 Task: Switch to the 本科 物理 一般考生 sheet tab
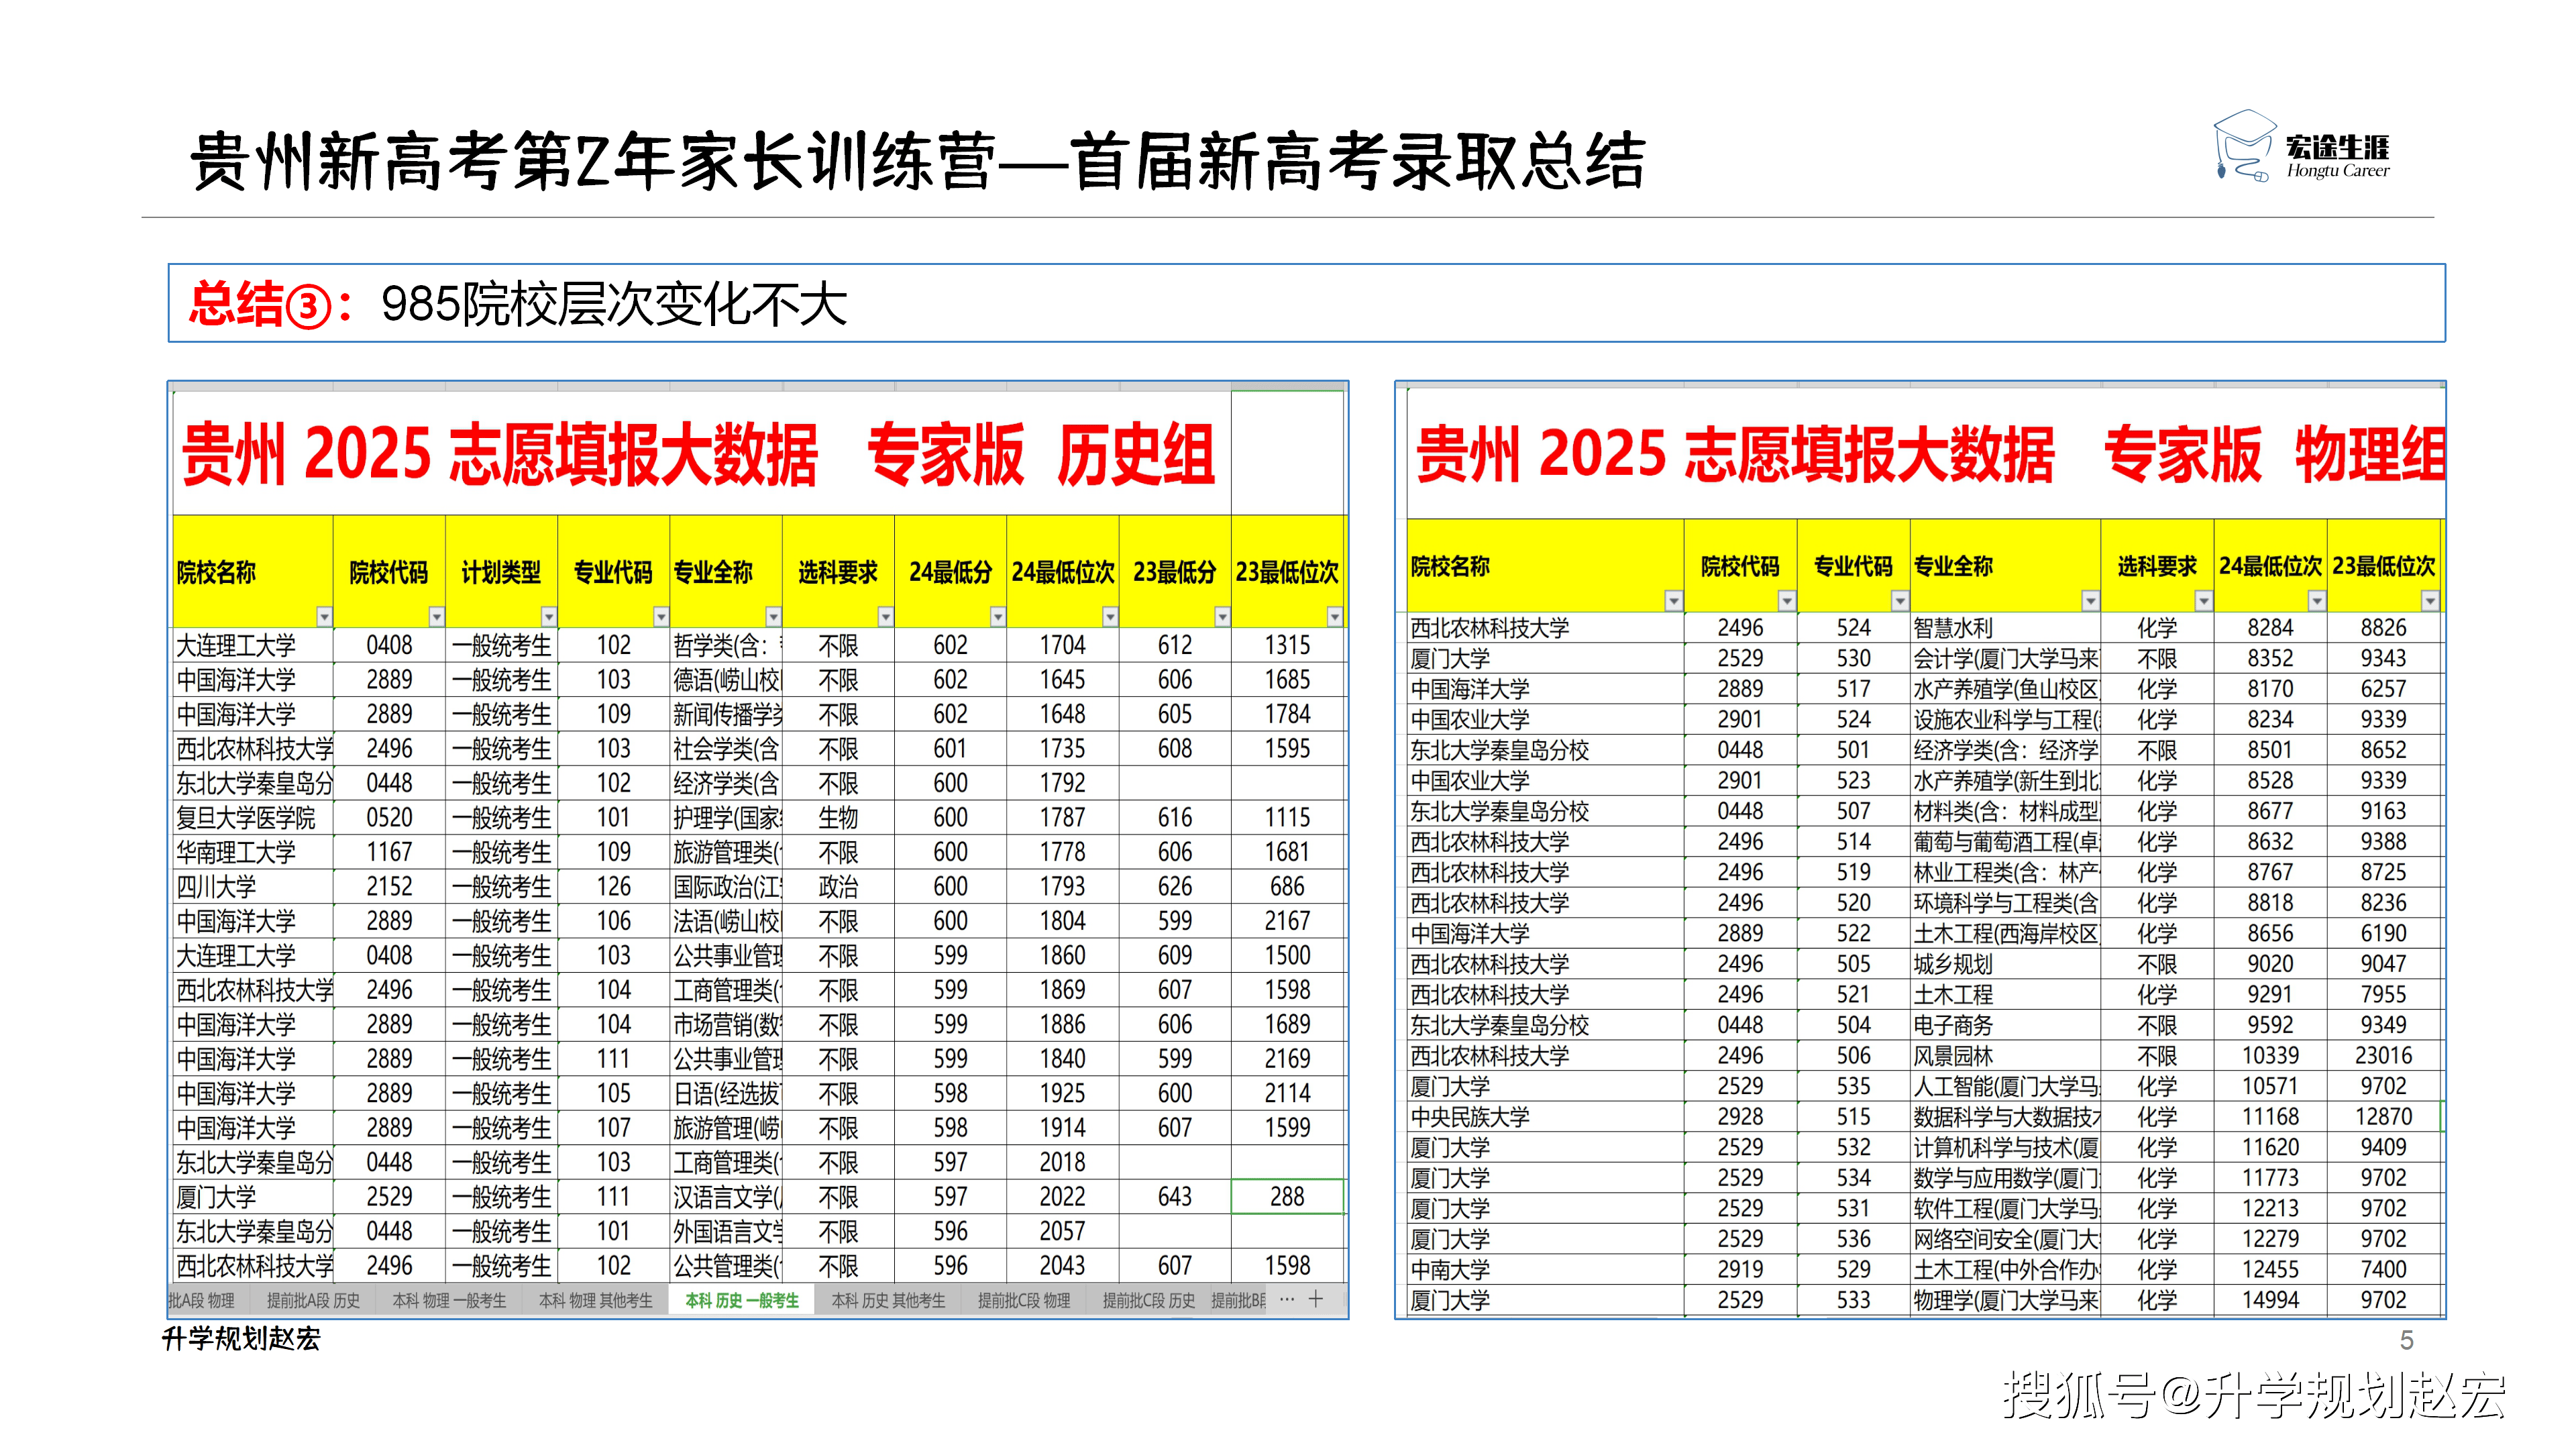point(449,1301)
